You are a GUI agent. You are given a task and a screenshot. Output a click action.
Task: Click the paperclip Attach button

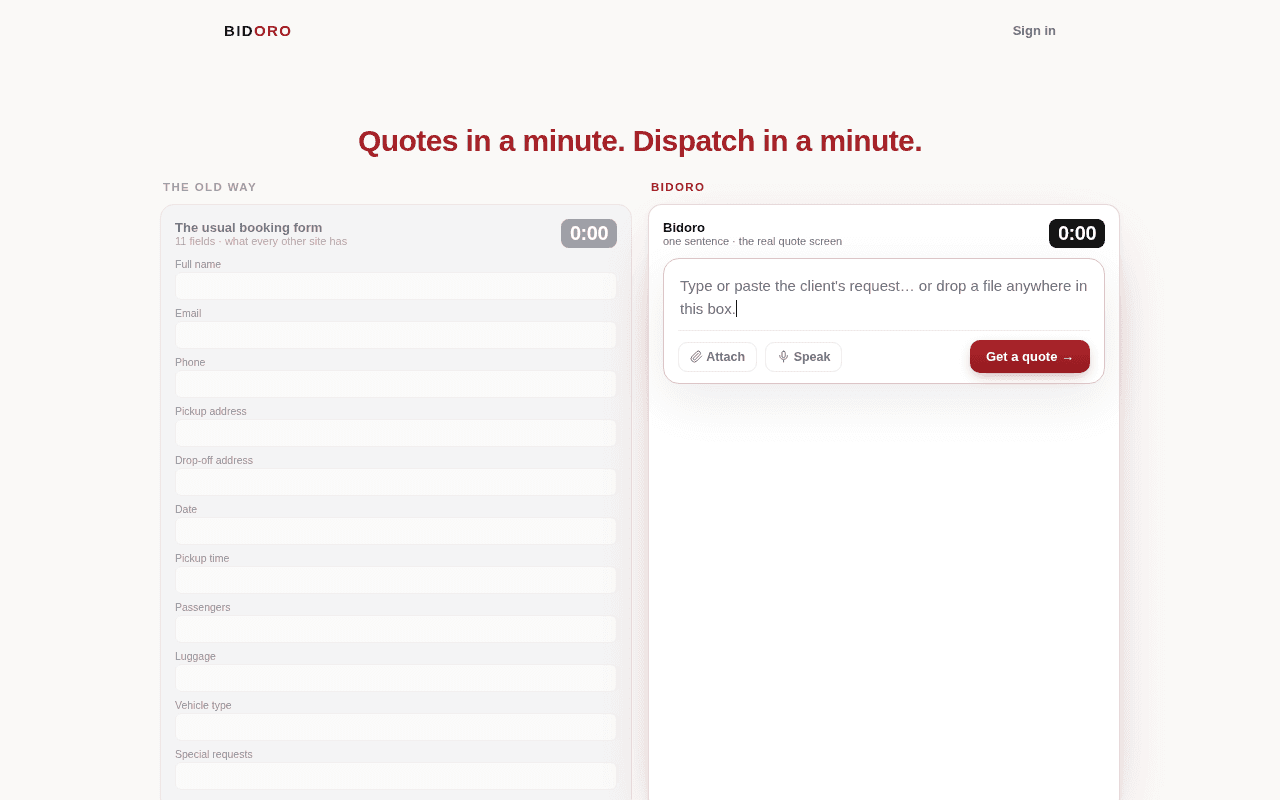point(717,357)
